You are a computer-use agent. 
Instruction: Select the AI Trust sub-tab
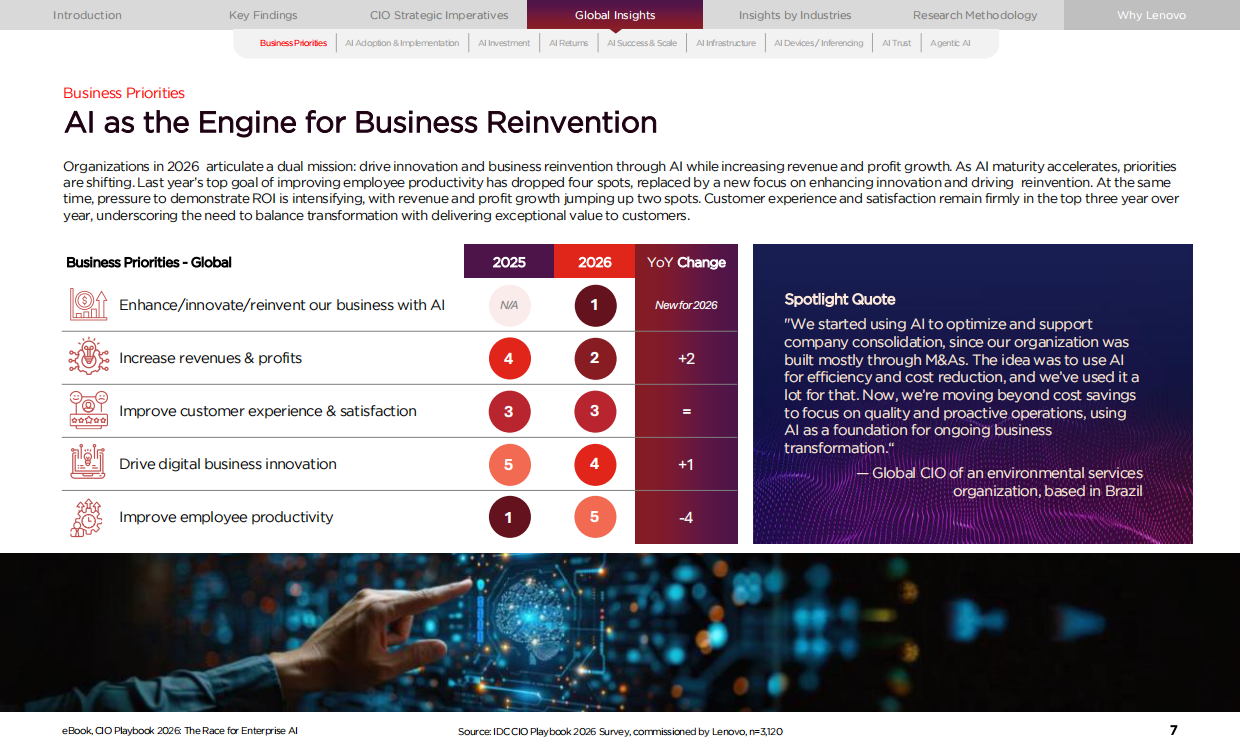(896, 43)
